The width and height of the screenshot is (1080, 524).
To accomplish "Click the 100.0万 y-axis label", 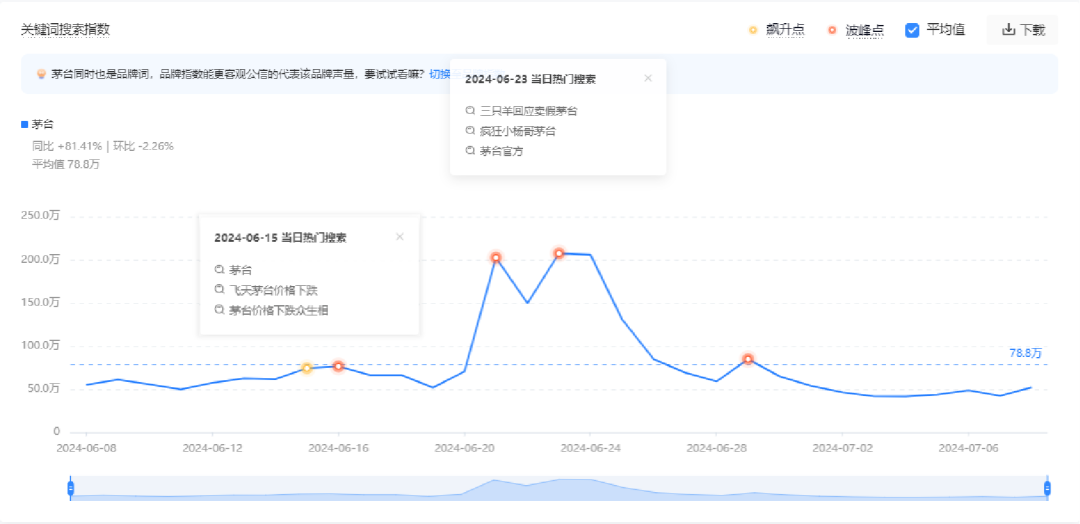I will pyautogui.click(x=41, y=345).
